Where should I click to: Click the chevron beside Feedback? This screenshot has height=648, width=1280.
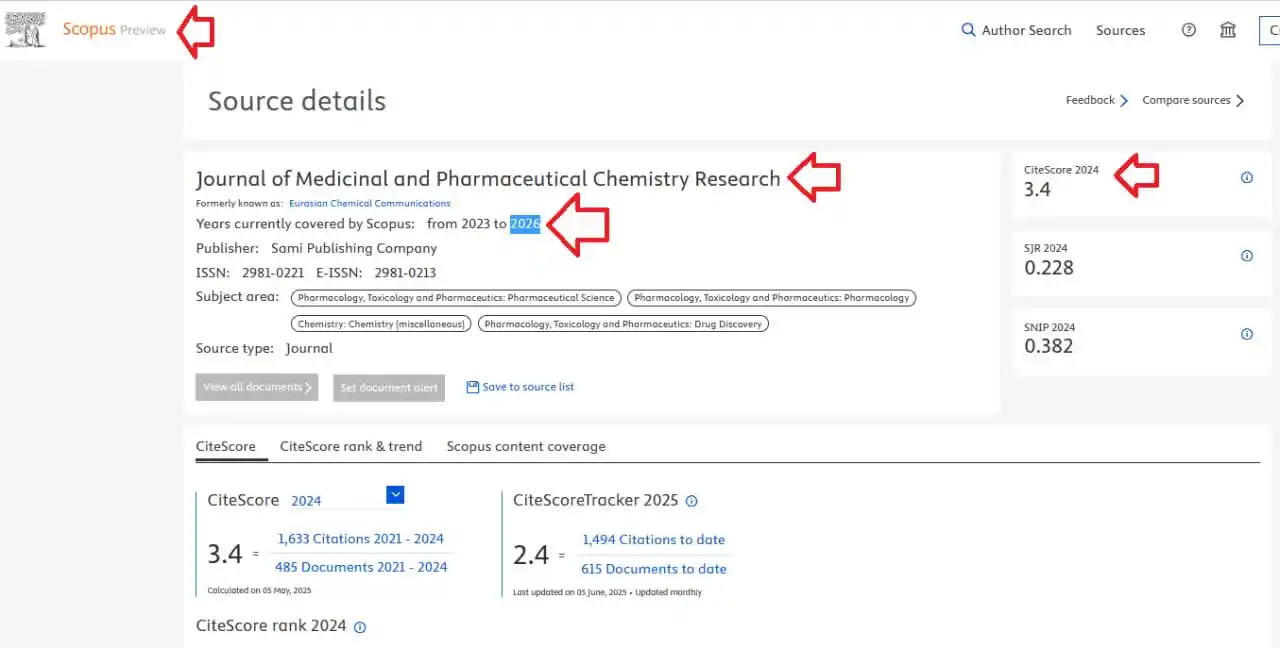click(x=1124, y=100)
